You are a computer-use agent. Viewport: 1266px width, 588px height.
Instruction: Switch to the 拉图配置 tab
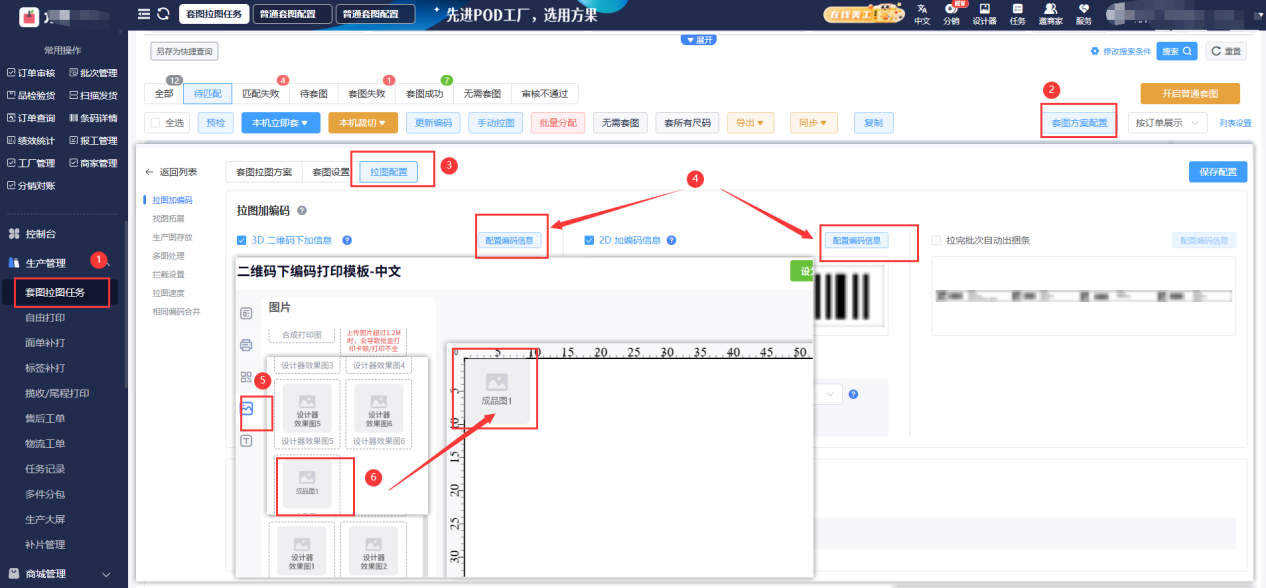389,172
